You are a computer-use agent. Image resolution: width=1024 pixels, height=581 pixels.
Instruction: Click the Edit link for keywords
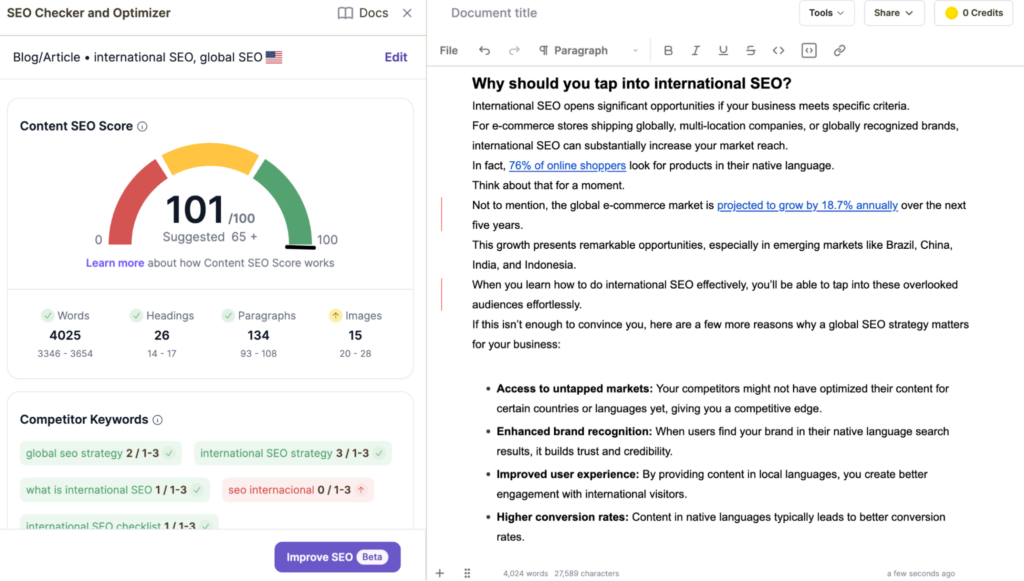coord(396,57)
